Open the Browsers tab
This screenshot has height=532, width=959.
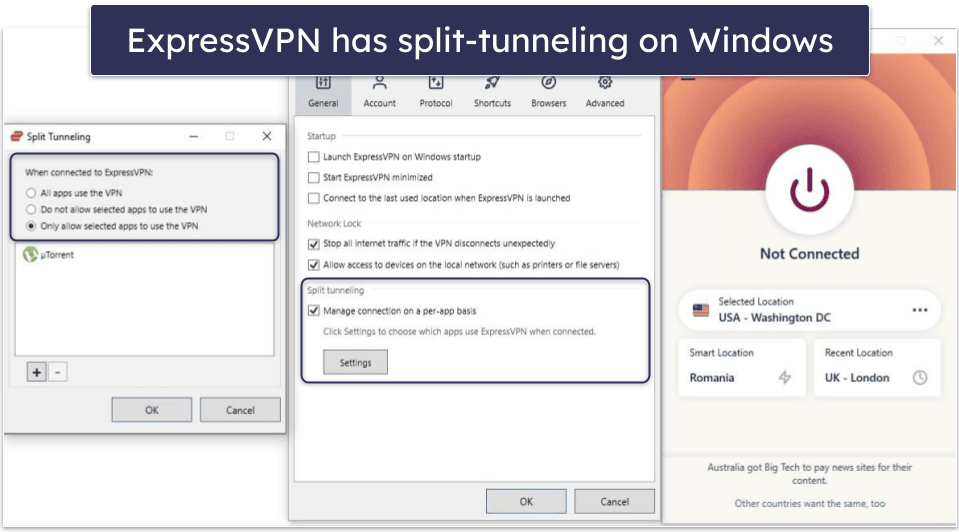pos(549,94)
